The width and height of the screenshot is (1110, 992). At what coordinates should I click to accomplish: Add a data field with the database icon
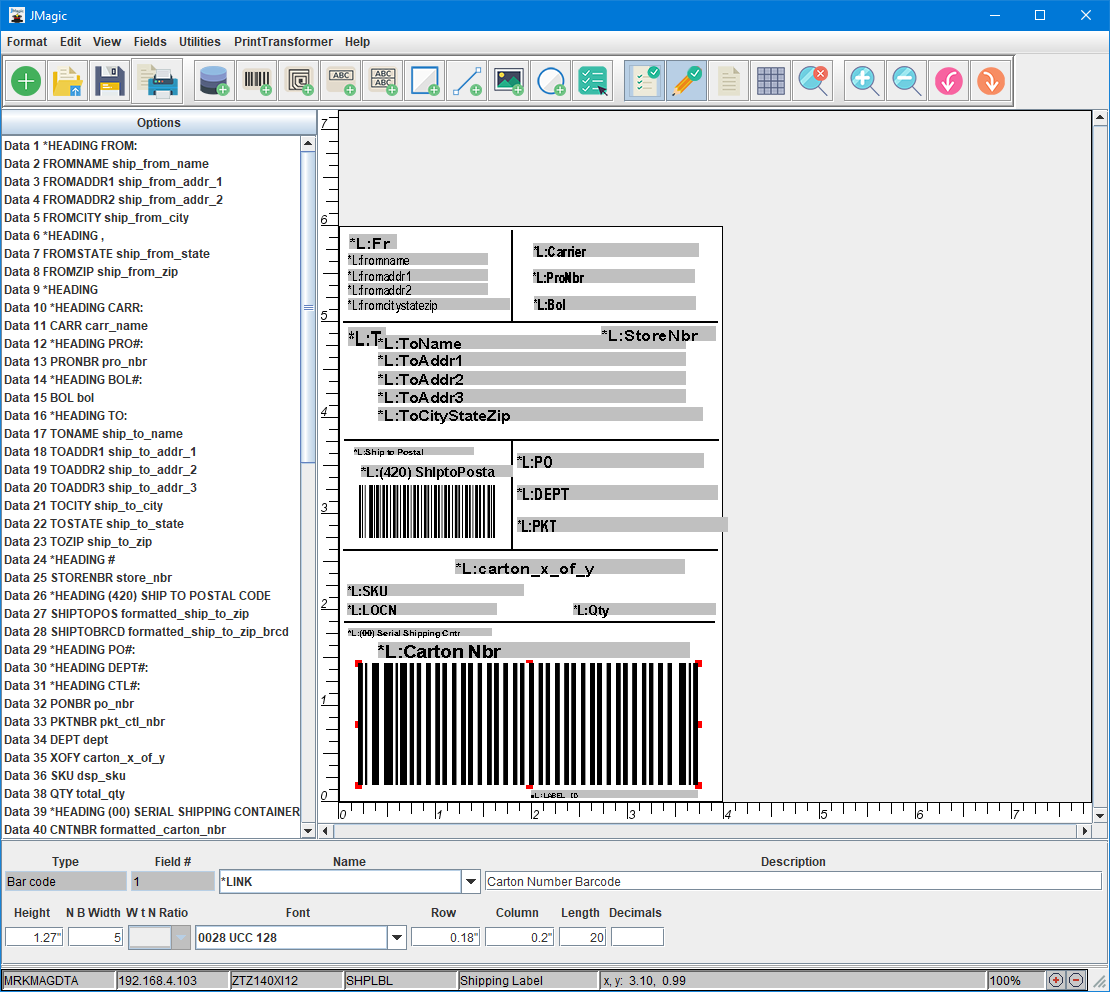(214, 81)
